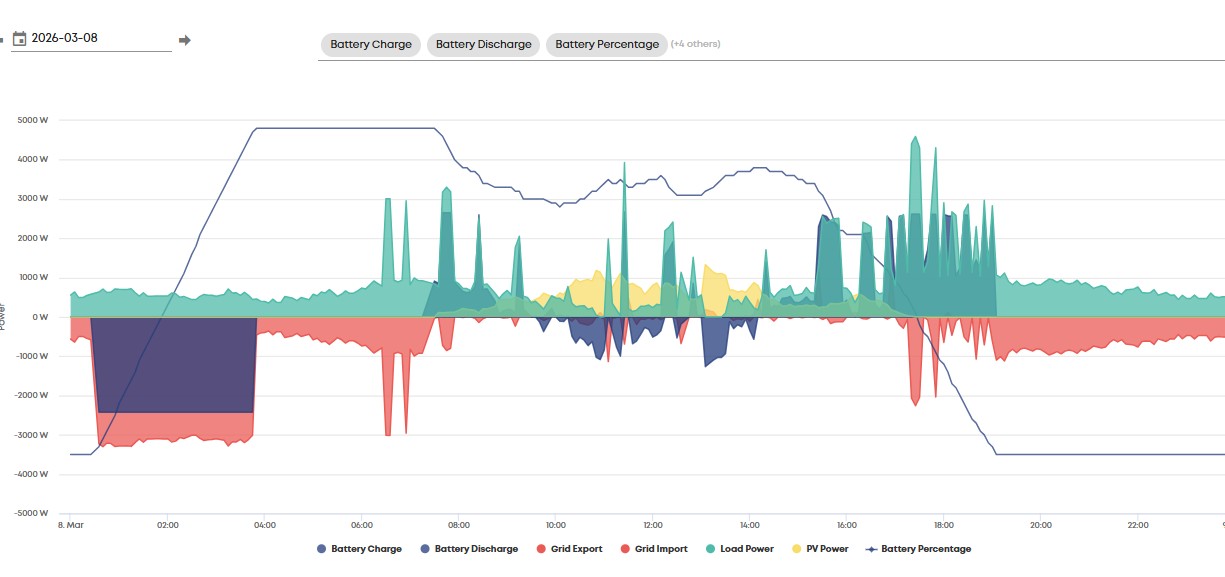Click the Grid Import legend marker
Viewport: 1225px width, 577px height.
(625, 549)
